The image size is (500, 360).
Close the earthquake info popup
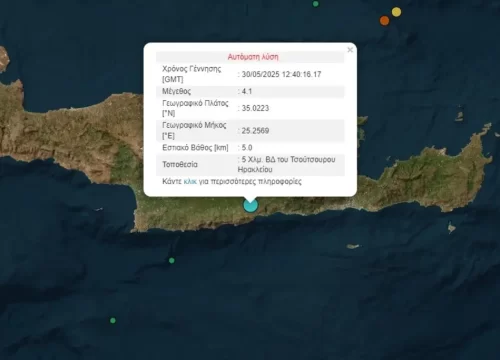(350, 50)
